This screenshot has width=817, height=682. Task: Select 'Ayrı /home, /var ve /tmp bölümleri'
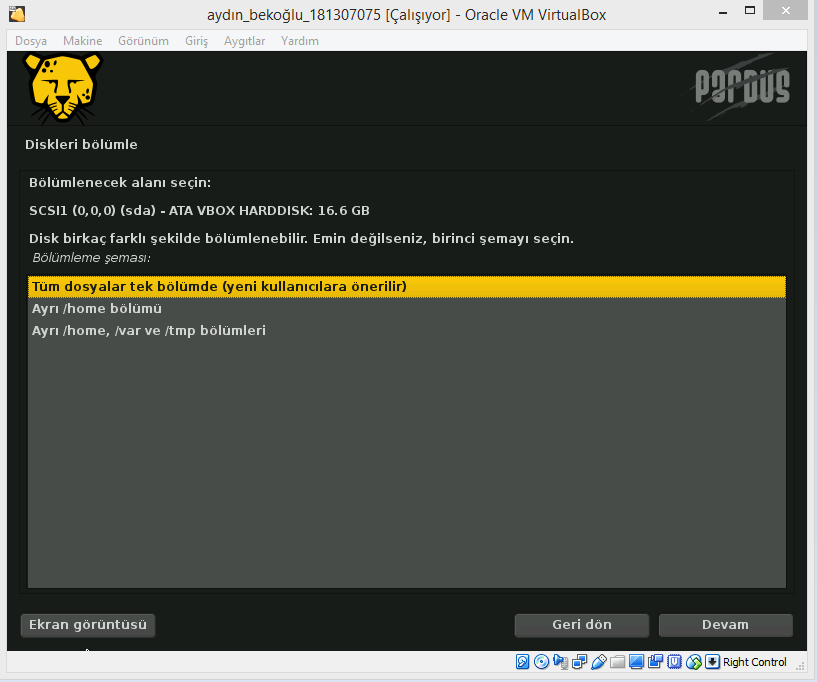[406, 330]
